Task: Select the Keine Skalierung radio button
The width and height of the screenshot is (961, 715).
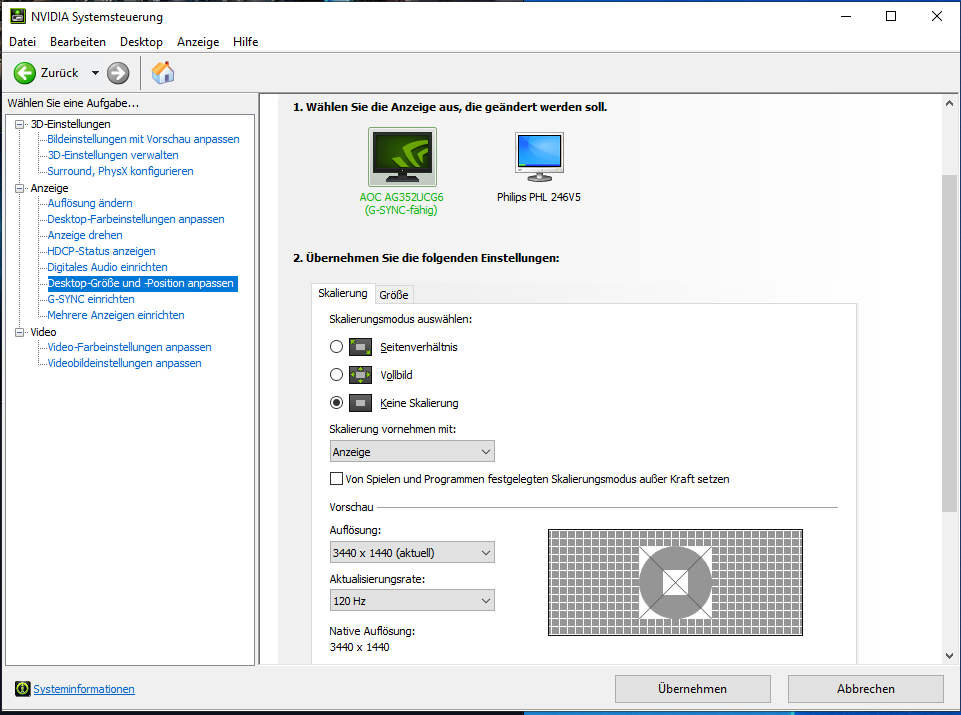Action: tap(336, 403)
